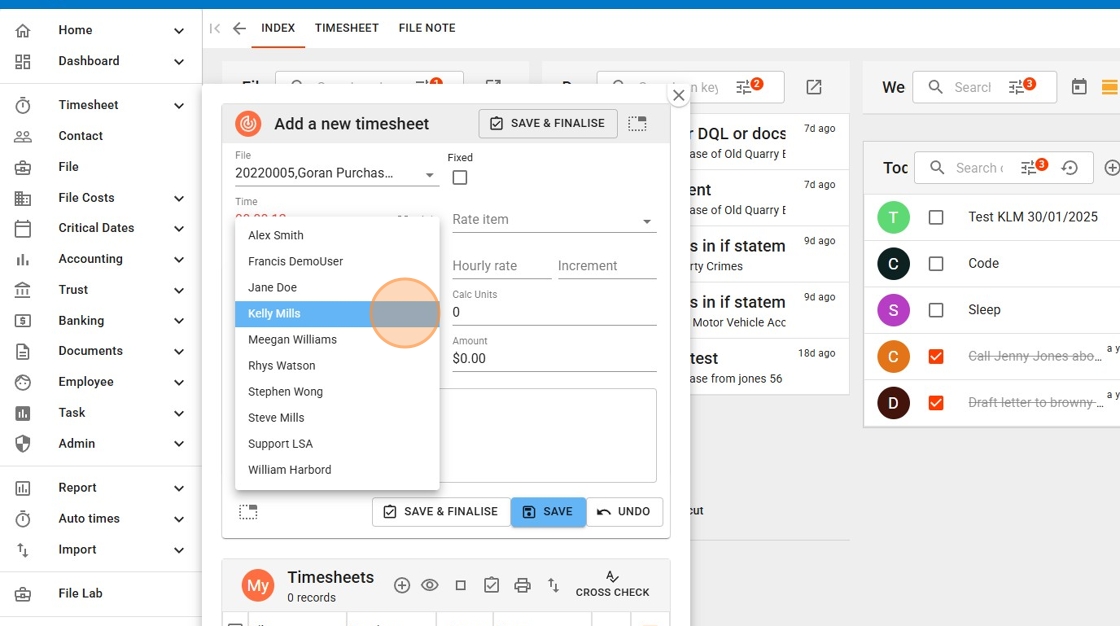
Task: Click the Documents page icon
Action: click(x=23, y=352)
